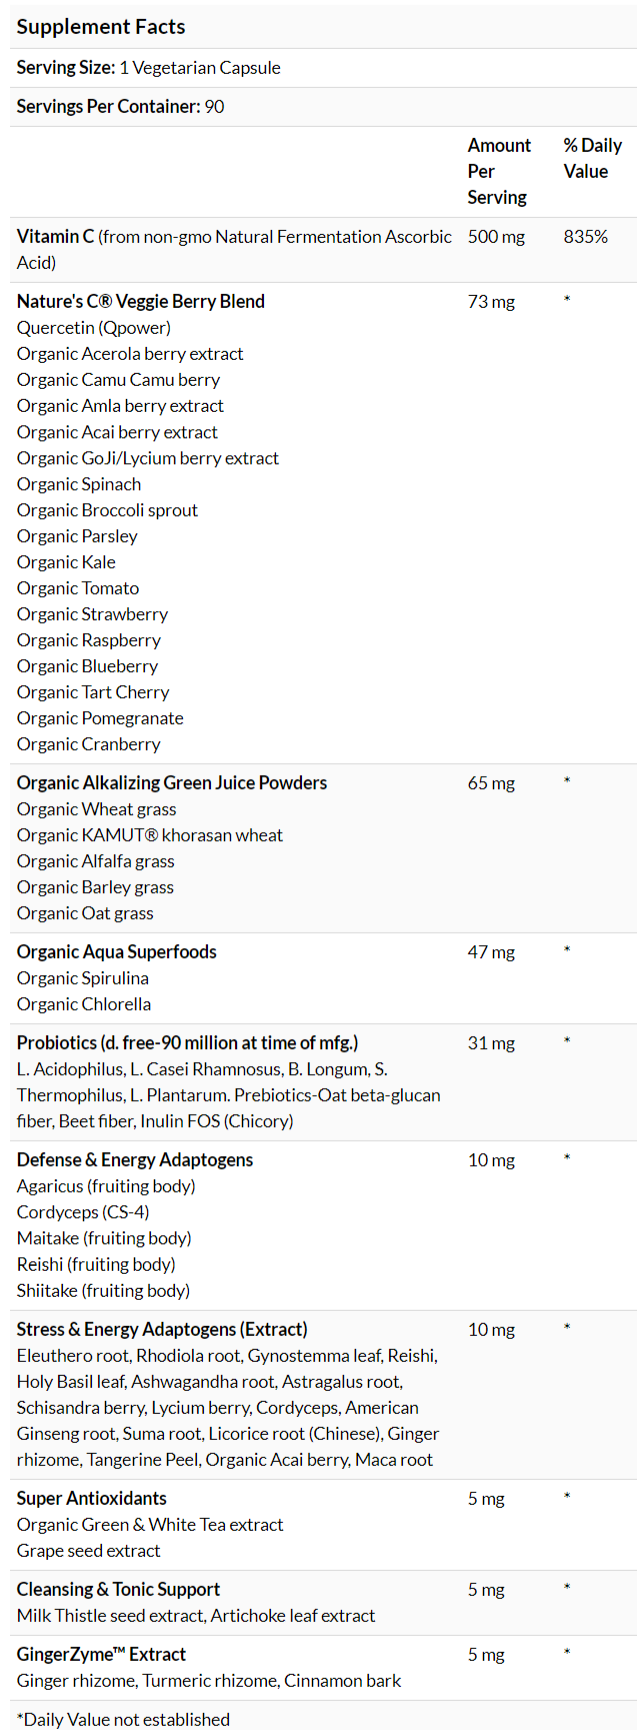Screen dimensions: 637x1730
Task: Click the 835% daily value for Vitamin C
Action: point(585,237)
